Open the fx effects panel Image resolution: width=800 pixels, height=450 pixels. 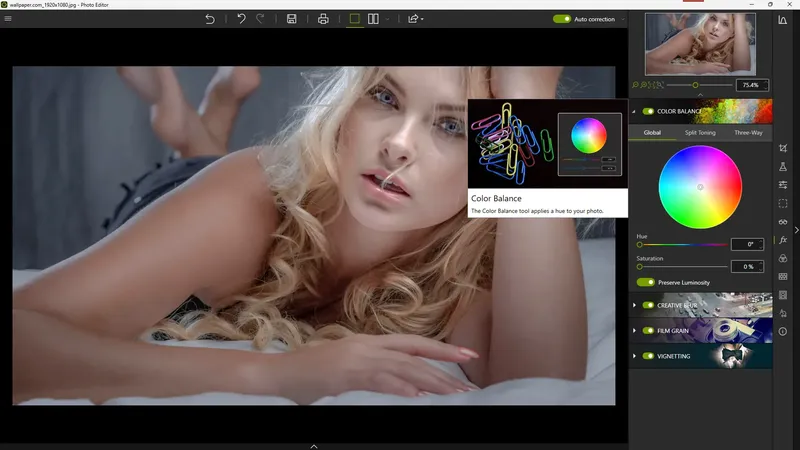tap(783, 240)
